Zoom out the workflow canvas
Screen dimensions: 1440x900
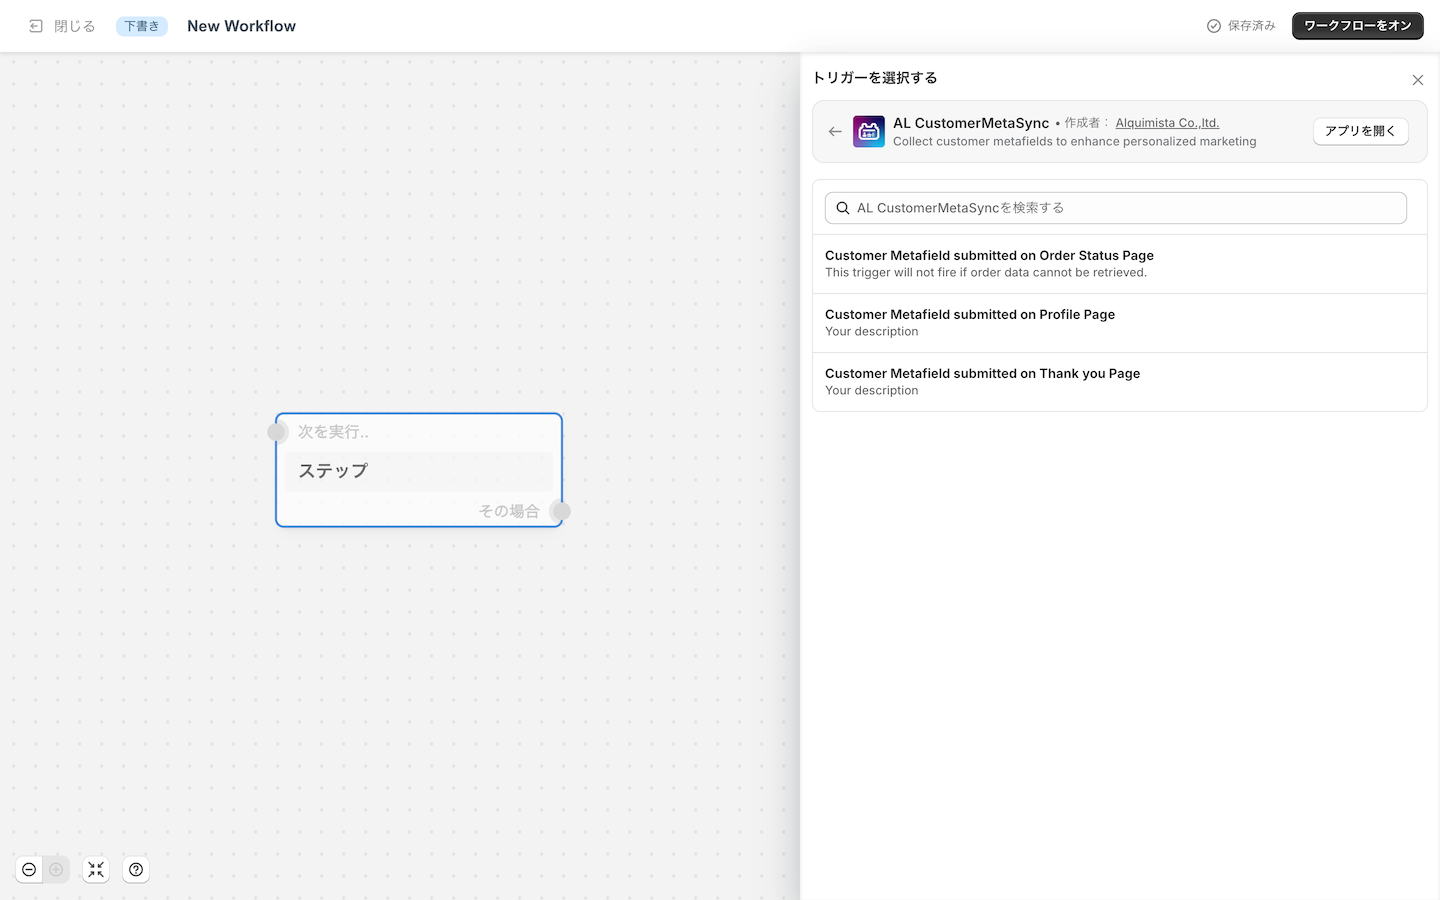[x=29, y=870]
